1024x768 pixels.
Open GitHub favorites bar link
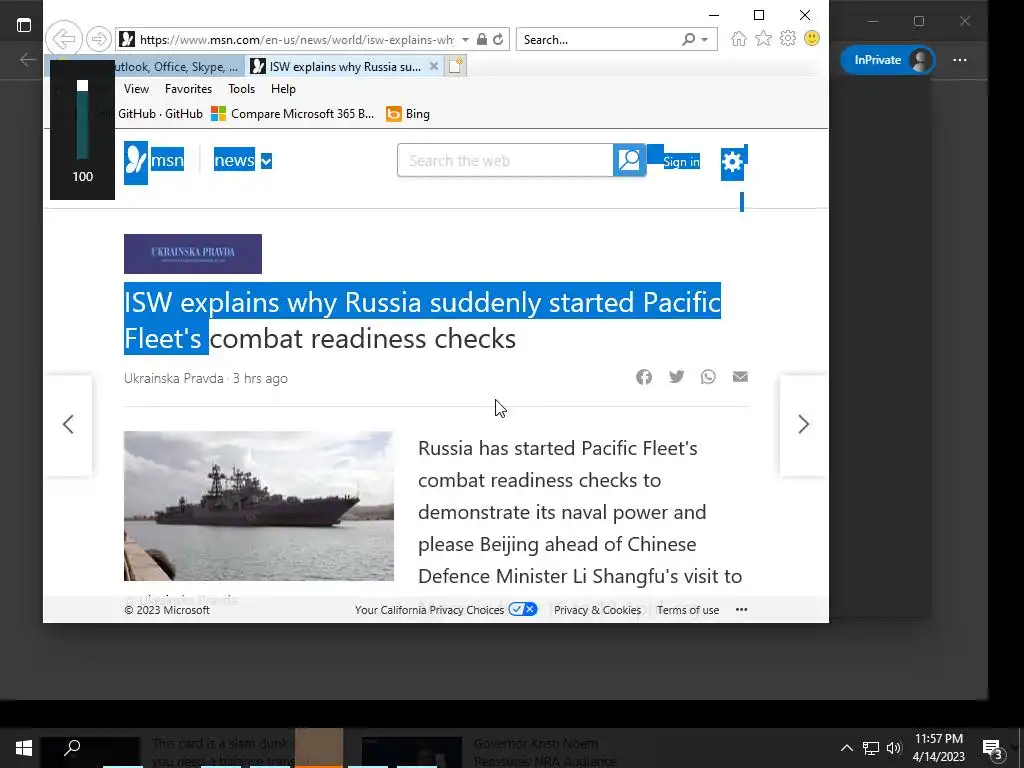coord(160,114)
